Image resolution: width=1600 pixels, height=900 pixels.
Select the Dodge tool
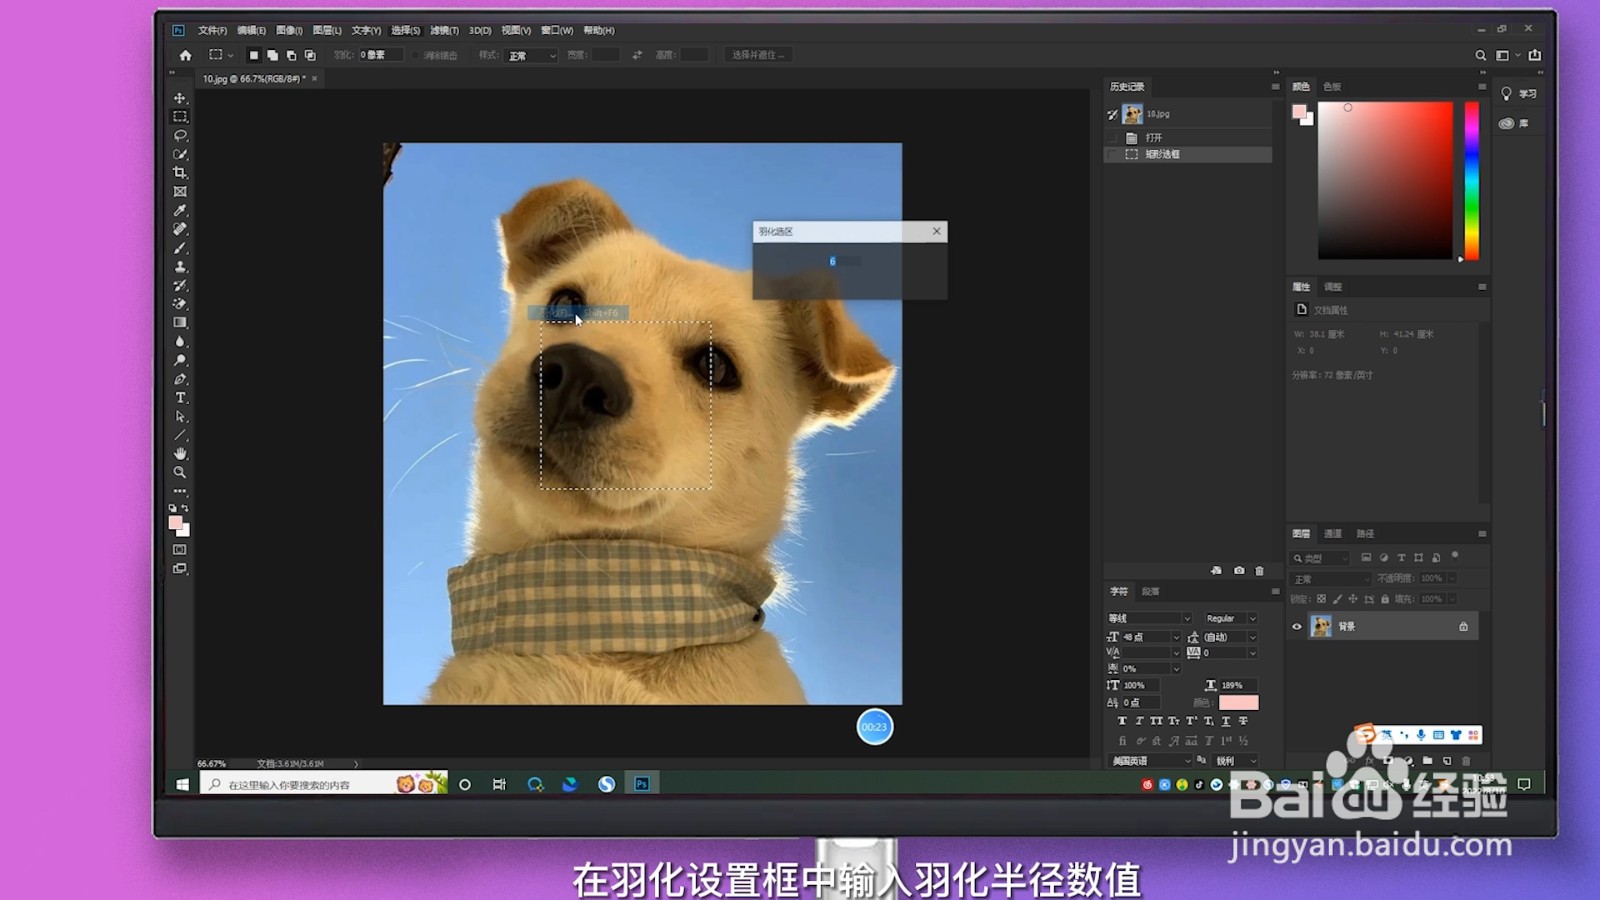click(x=180, y=361)
